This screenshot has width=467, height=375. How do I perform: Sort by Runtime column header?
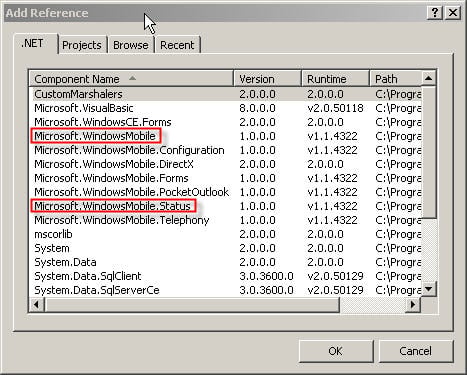336,79
